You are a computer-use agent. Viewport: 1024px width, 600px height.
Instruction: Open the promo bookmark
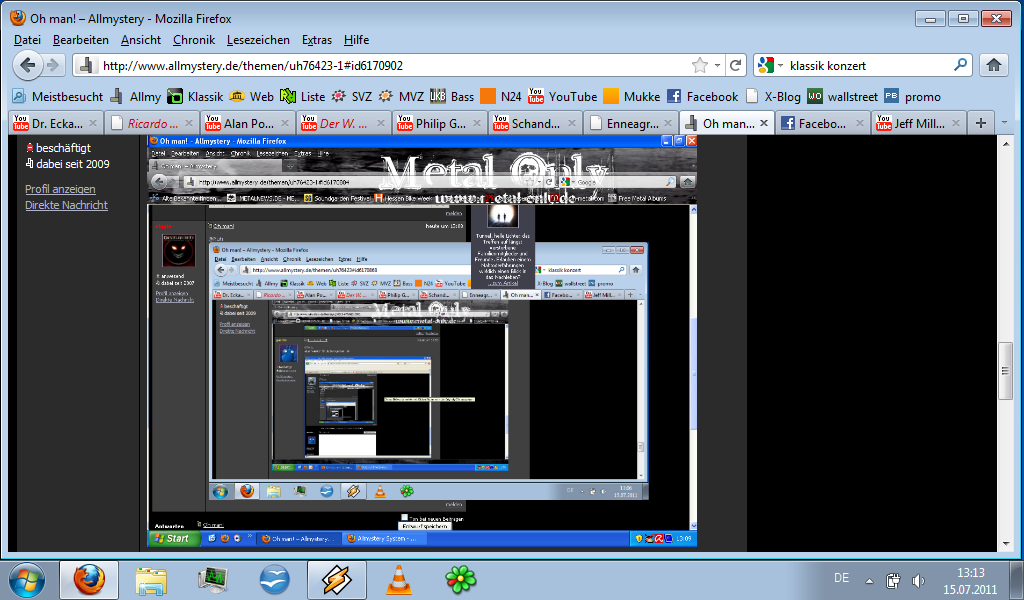coord(913,97)
